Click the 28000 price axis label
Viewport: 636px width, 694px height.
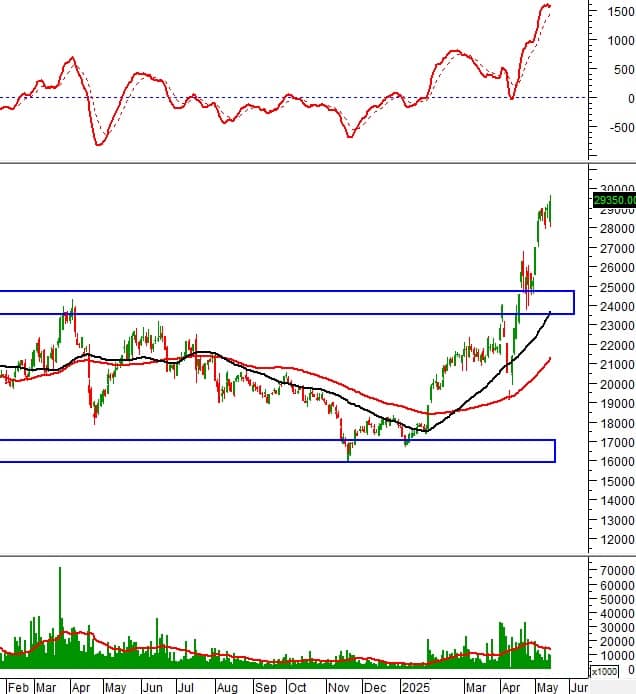coord(617,229)
